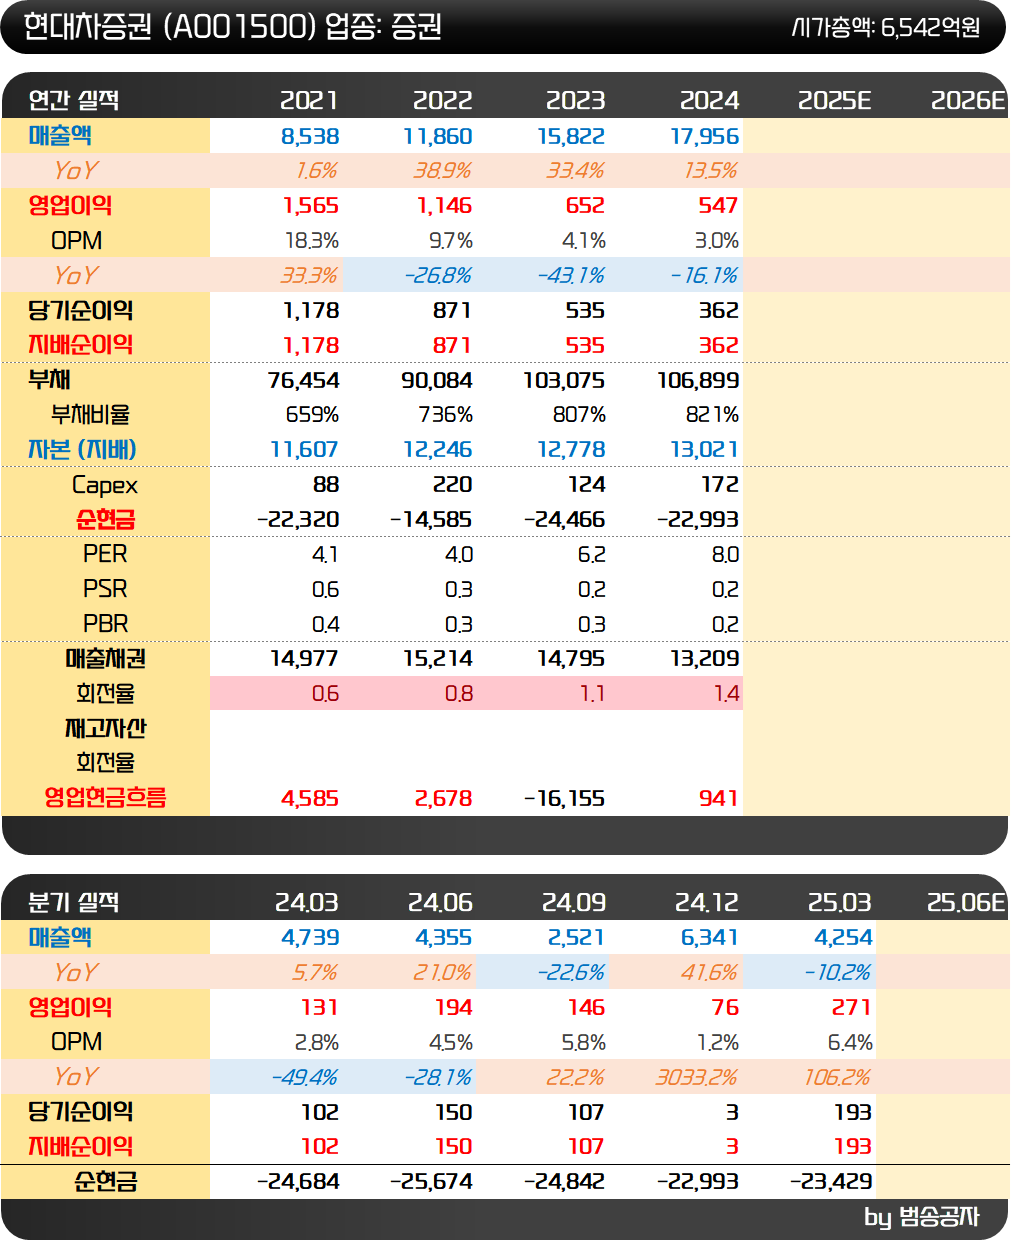The image size is (1011, 1240).
Task: Click the 2023 column header
Action: coord(575,100)
